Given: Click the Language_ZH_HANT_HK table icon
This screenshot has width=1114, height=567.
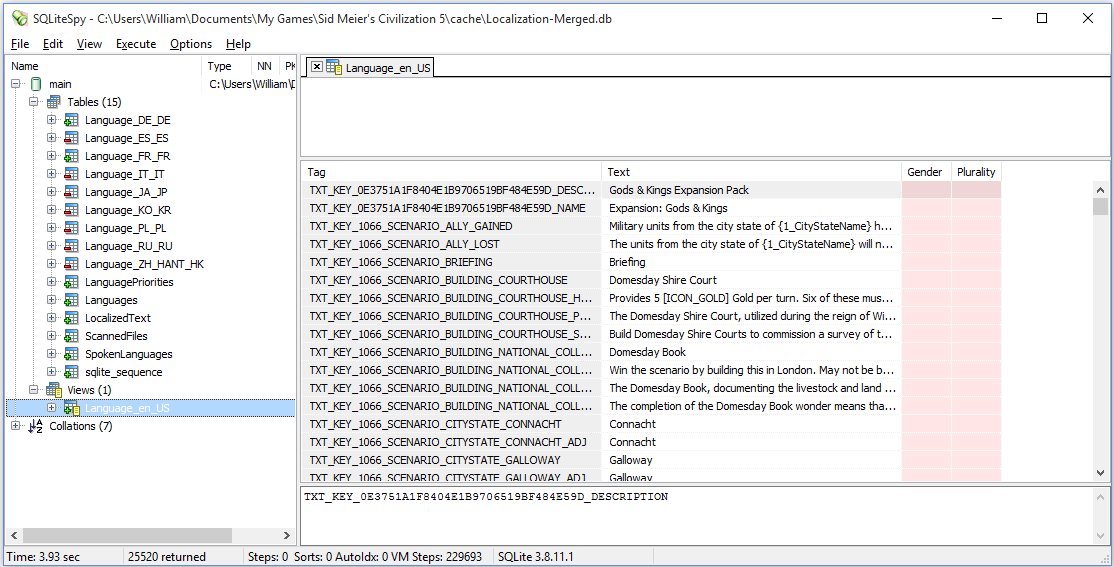Looking at the screenshot, I should [71, 264].
